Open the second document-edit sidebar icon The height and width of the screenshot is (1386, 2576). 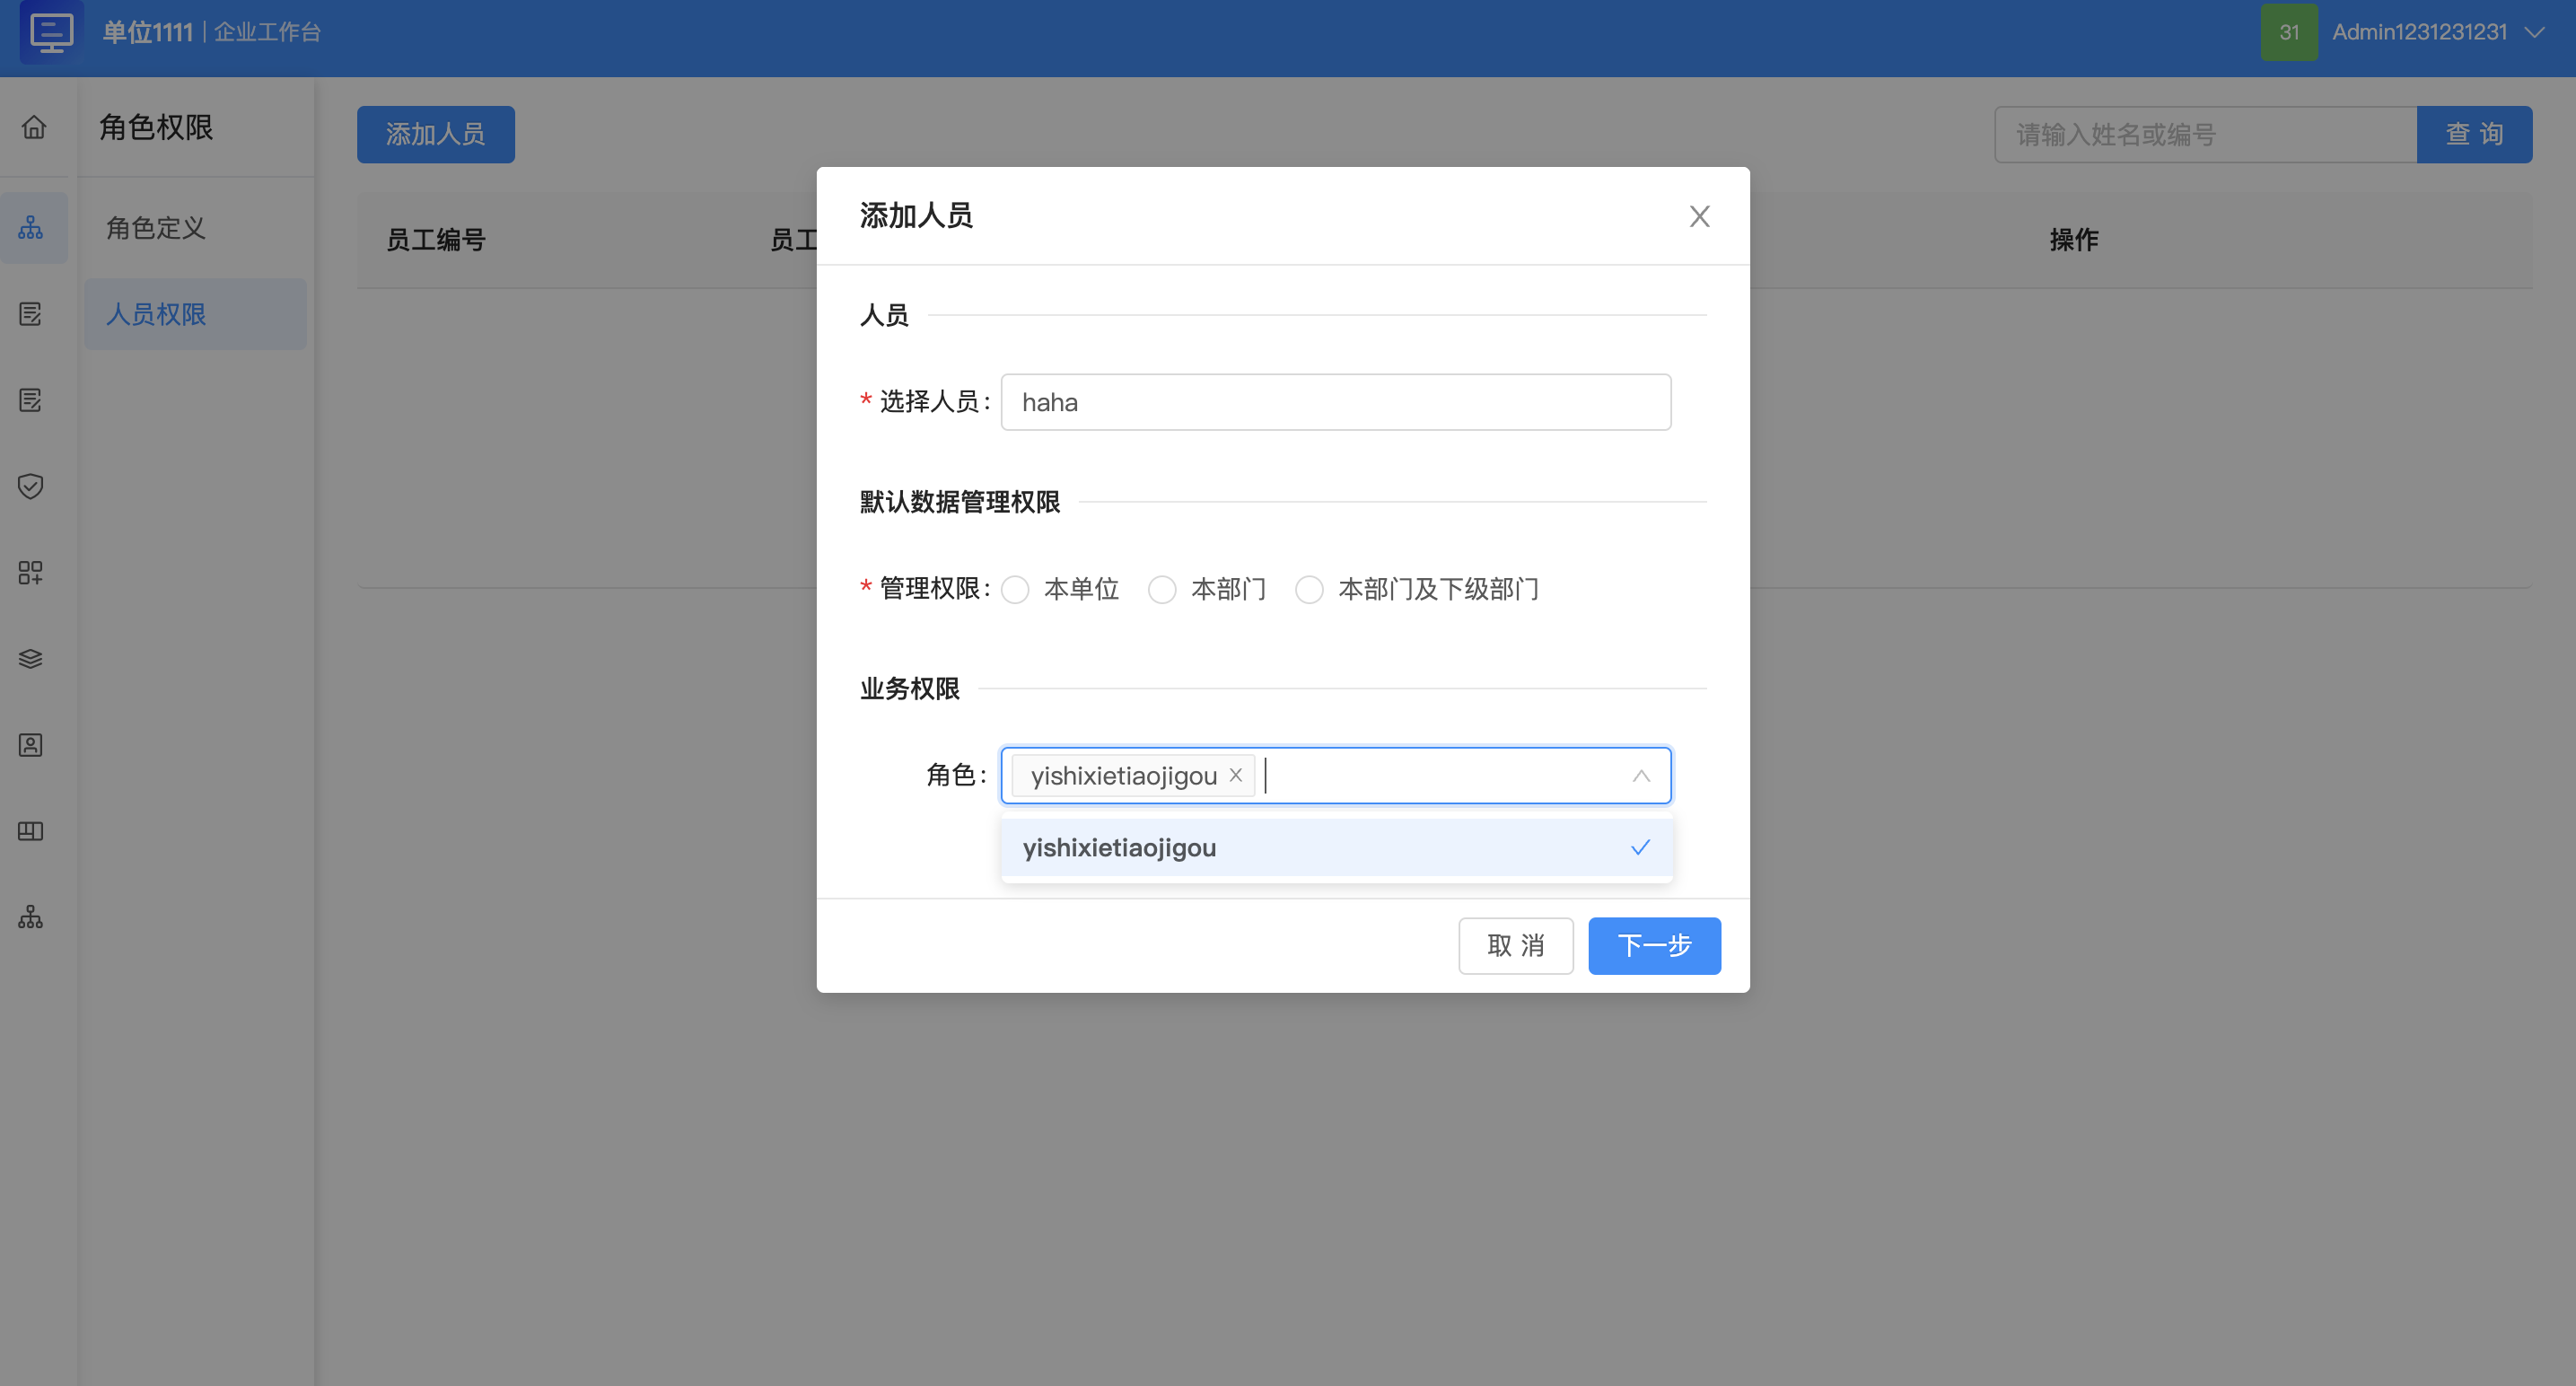(31, 400)
